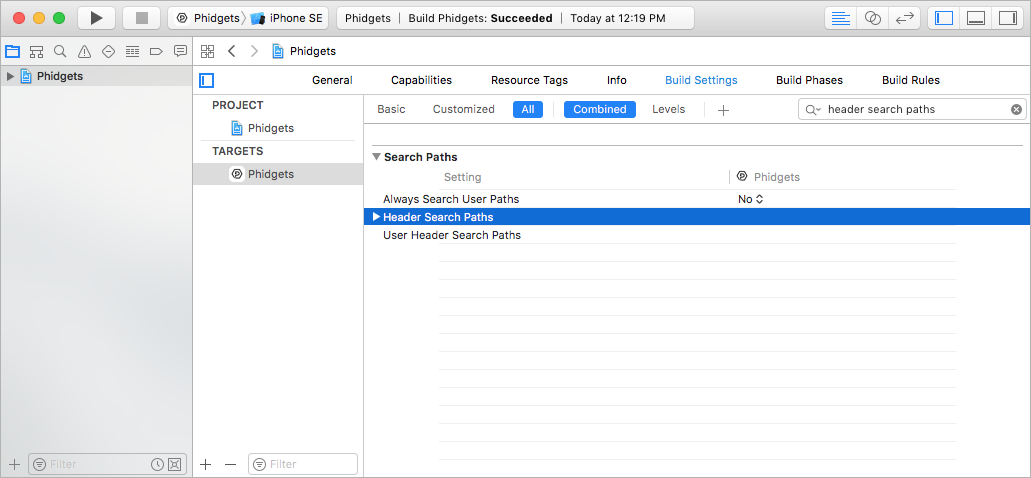
Task: Open the Project navigator folder icon
Action: [12, 51]
